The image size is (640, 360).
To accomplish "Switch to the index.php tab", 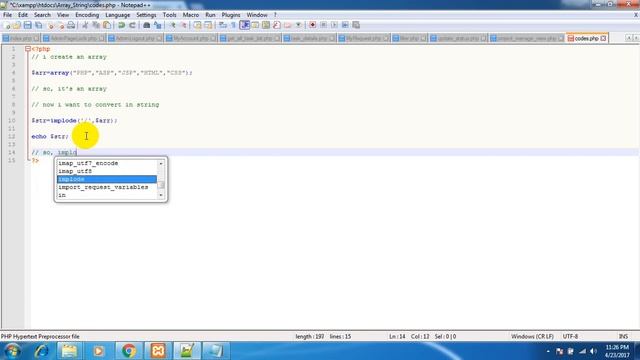I will [21, 38].
